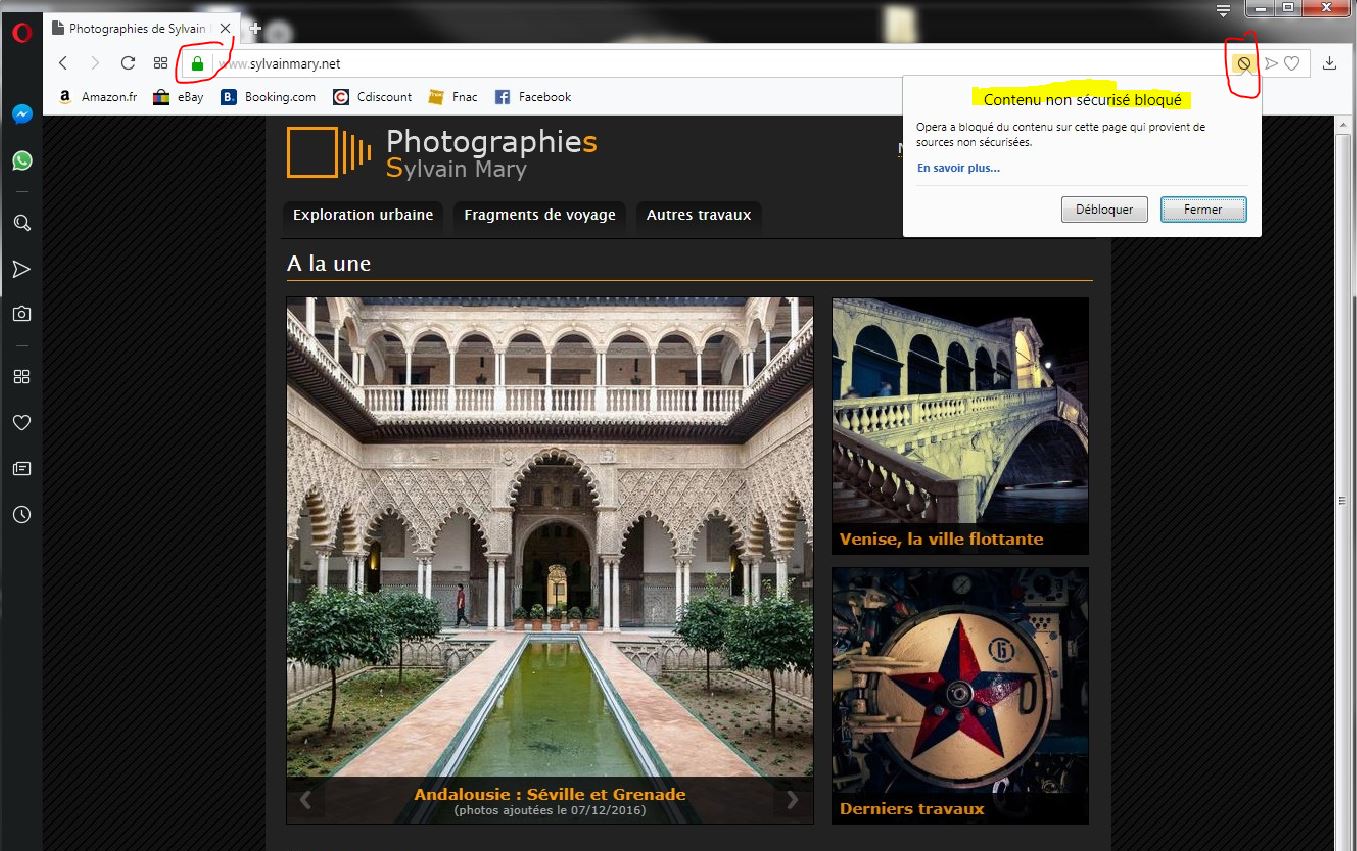The height and width of the screenshot is (851, 1357).
Task: Open the Opera main menu logo
Action: [x=22, y=33]
